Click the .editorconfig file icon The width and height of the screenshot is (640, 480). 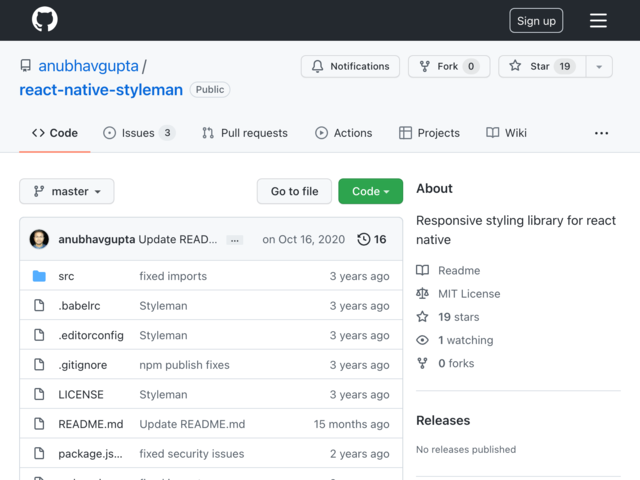click(x=39, y=335)
